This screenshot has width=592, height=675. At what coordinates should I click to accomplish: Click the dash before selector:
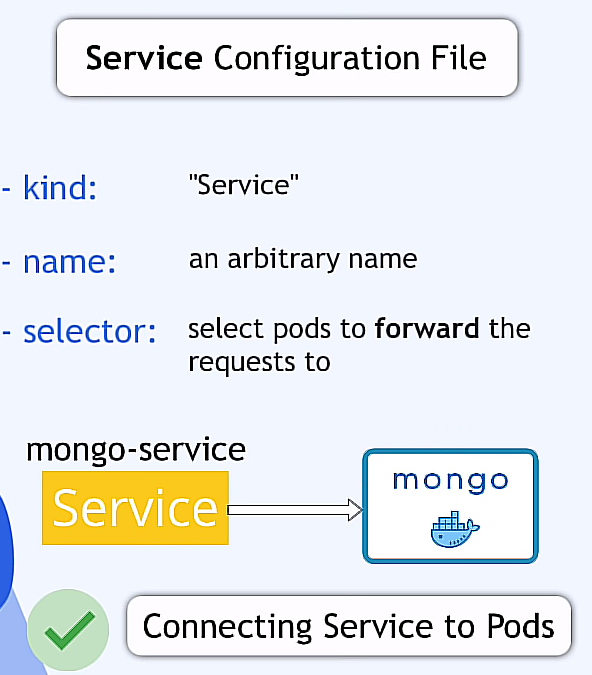click(6, 333)
